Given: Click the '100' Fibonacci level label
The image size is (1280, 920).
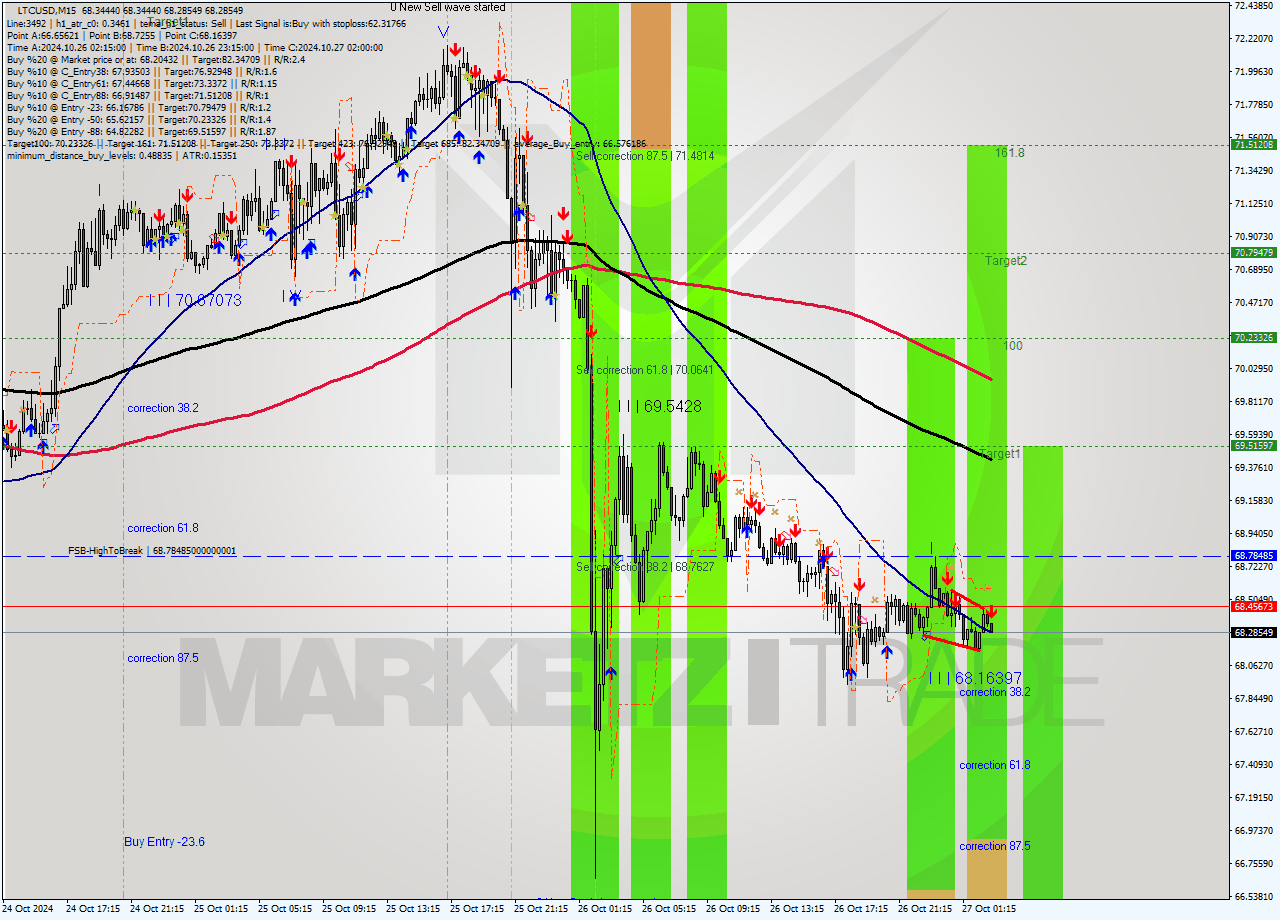Looking at the screenshot, I should coord(1013,346).
